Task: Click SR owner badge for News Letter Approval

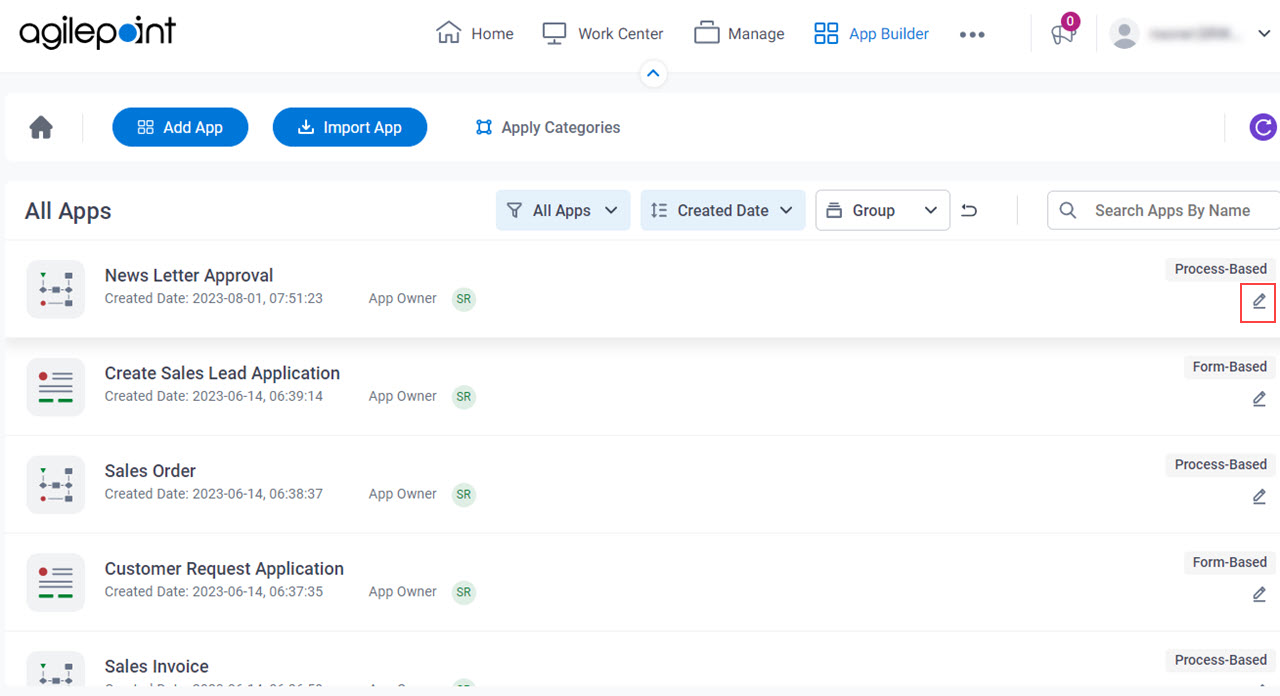Action: [463, 299]
